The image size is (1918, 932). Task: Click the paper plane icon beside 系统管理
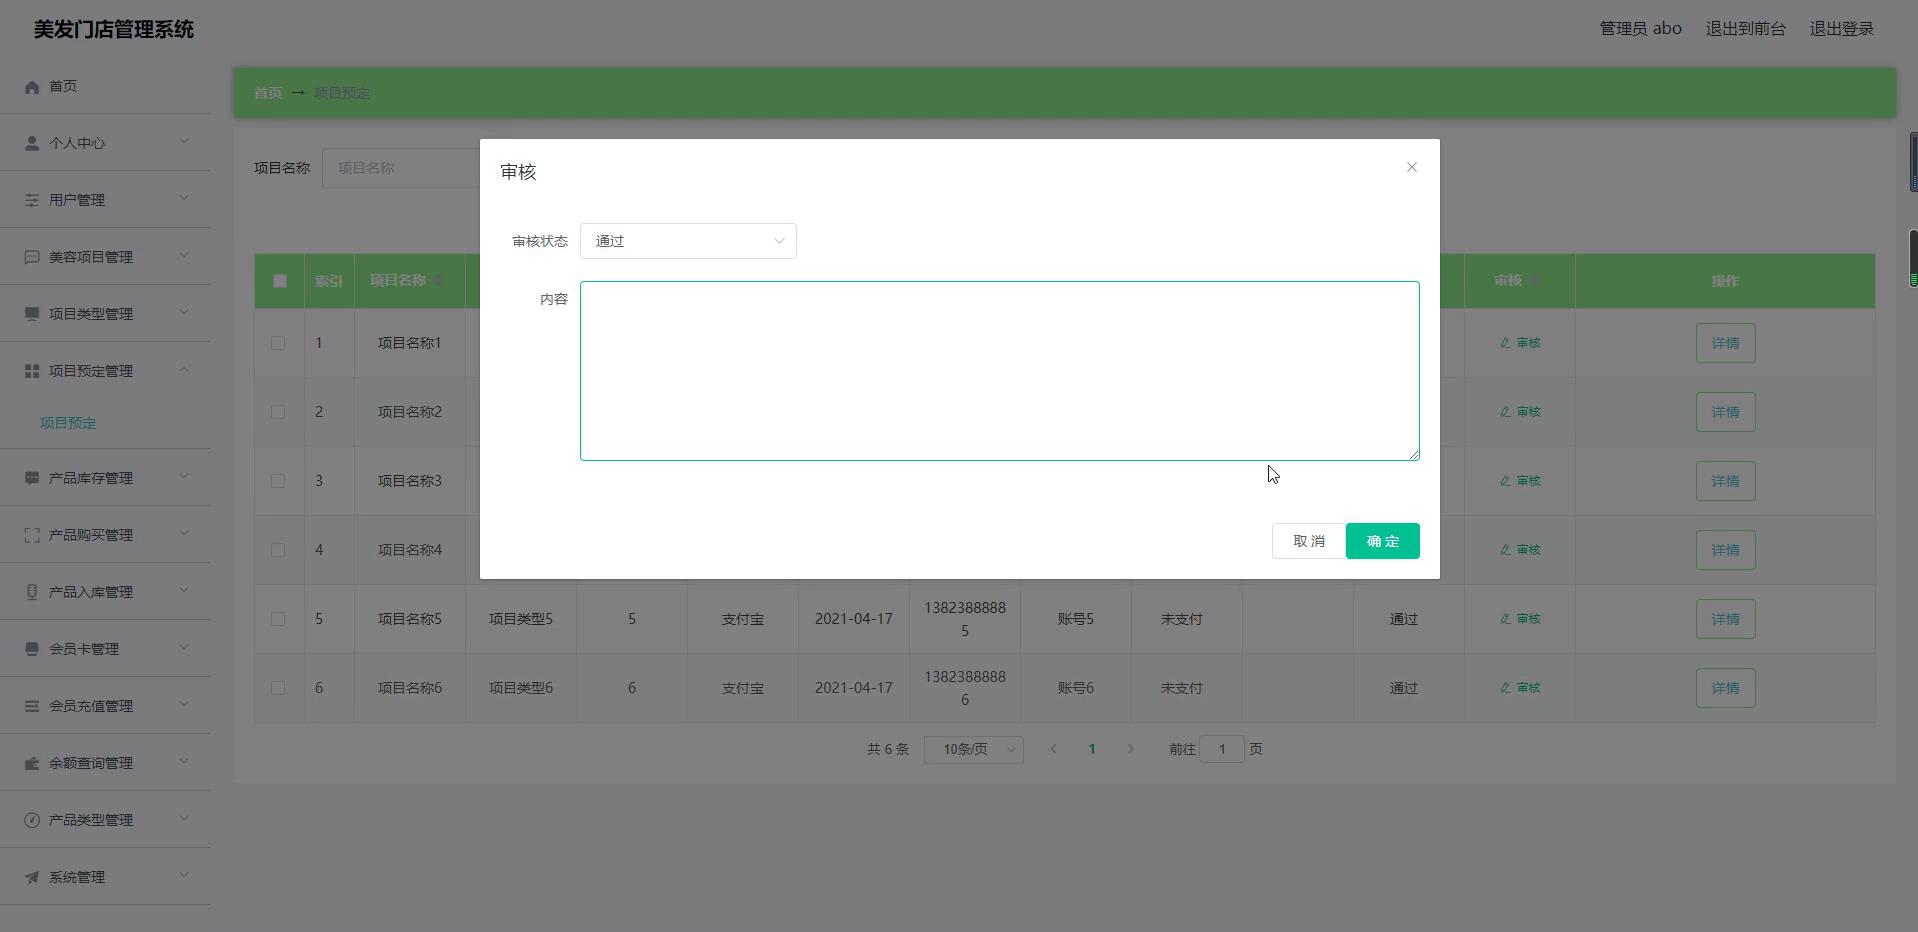(x=32, y=877)
